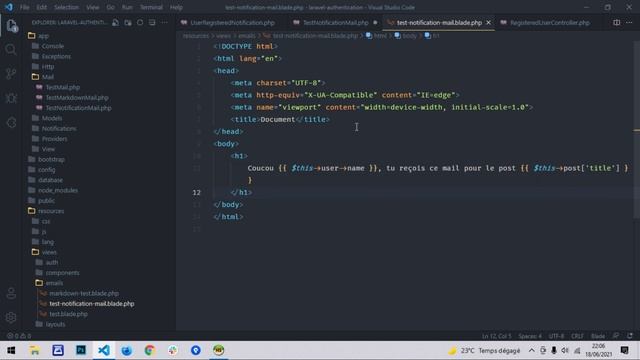This screenshot has height=360, width=640.
Task: Click the New File icon in Explorer
Action: click(116, 22)
